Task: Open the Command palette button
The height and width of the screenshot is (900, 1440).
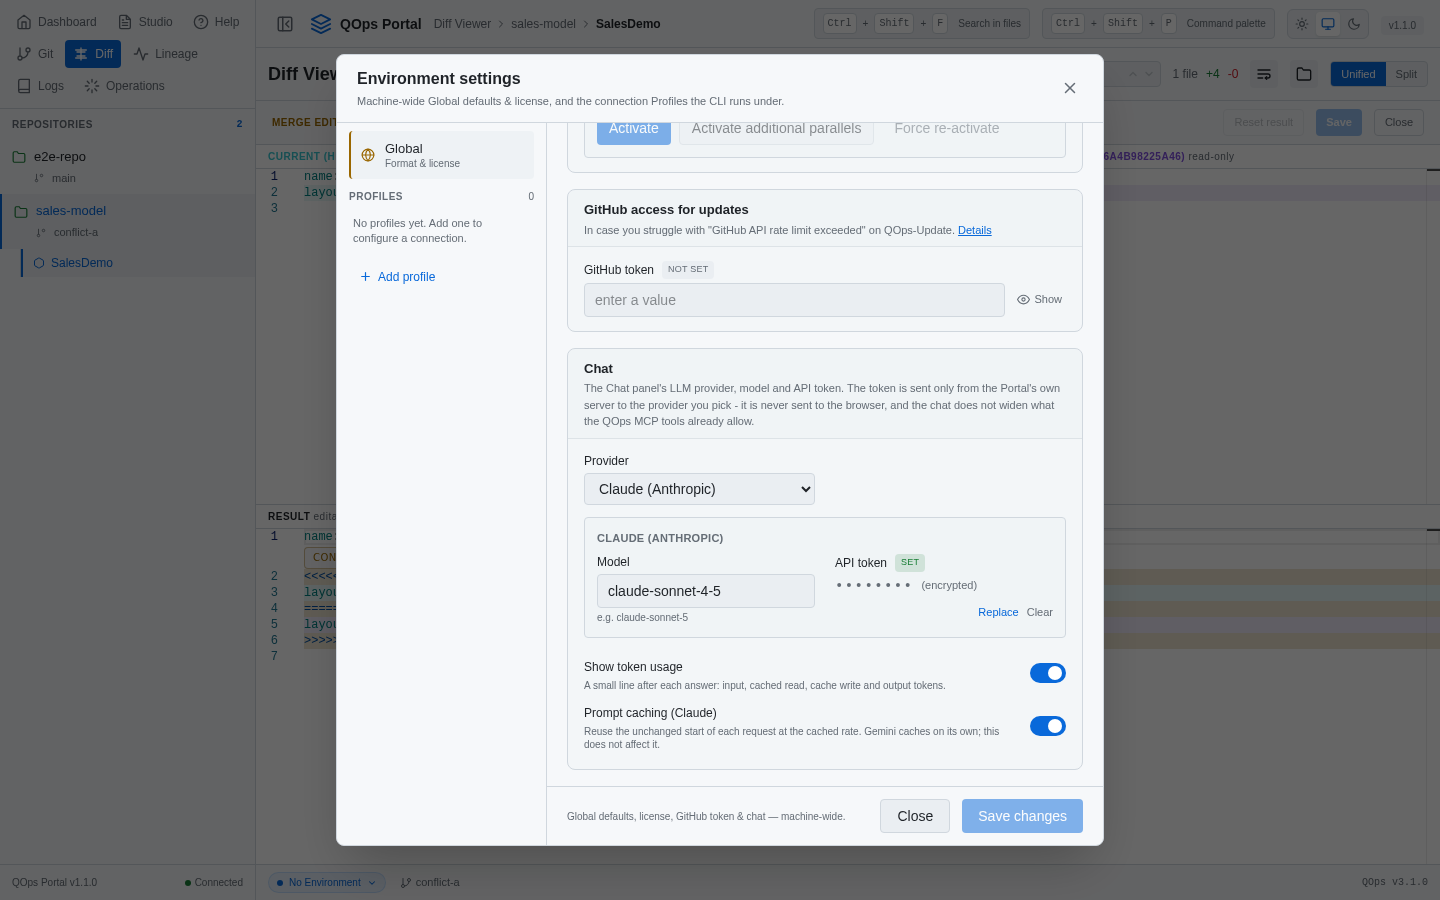Action: coord(1158,24)
